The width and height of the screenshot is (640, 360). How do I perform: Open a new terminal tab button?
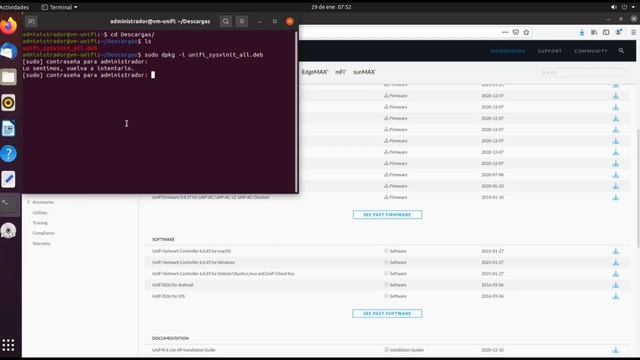click(31, 22)
